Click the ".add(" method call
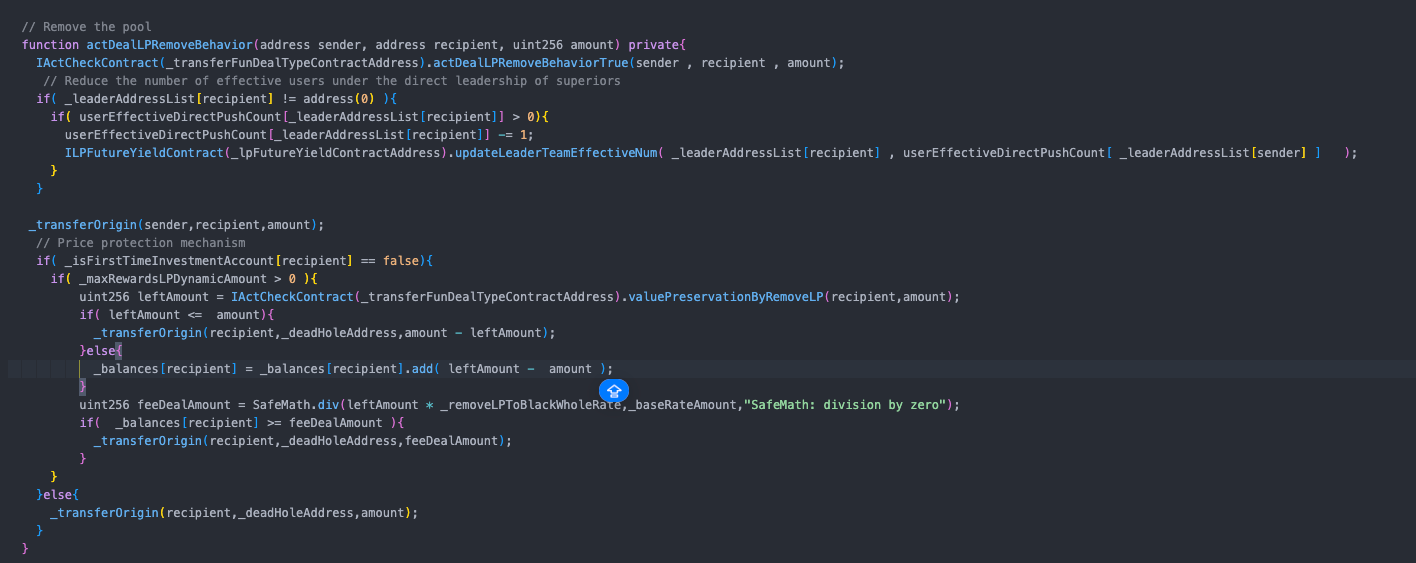Screen dimensions: 1416x563 tap(422, 369)
